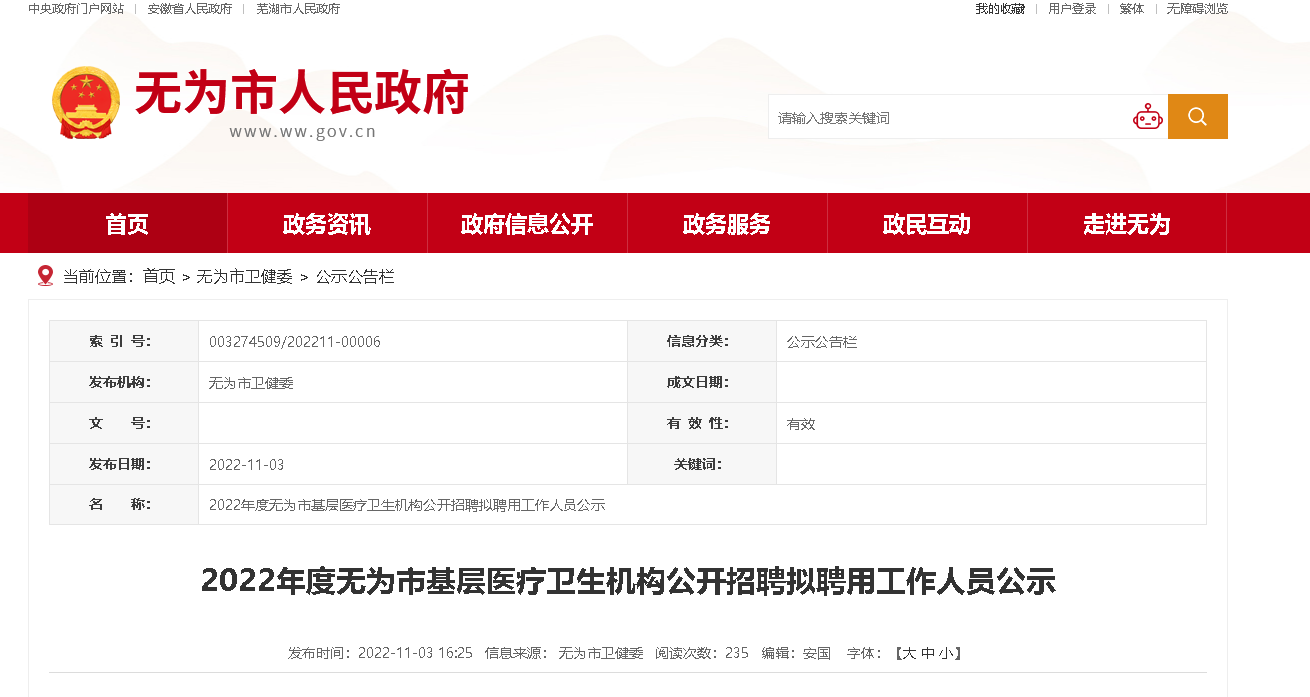Viewport: 1310px width, 697px height.
Task: Enable 无障碍浏览 accessibility mode
Action: point(1197,9)
